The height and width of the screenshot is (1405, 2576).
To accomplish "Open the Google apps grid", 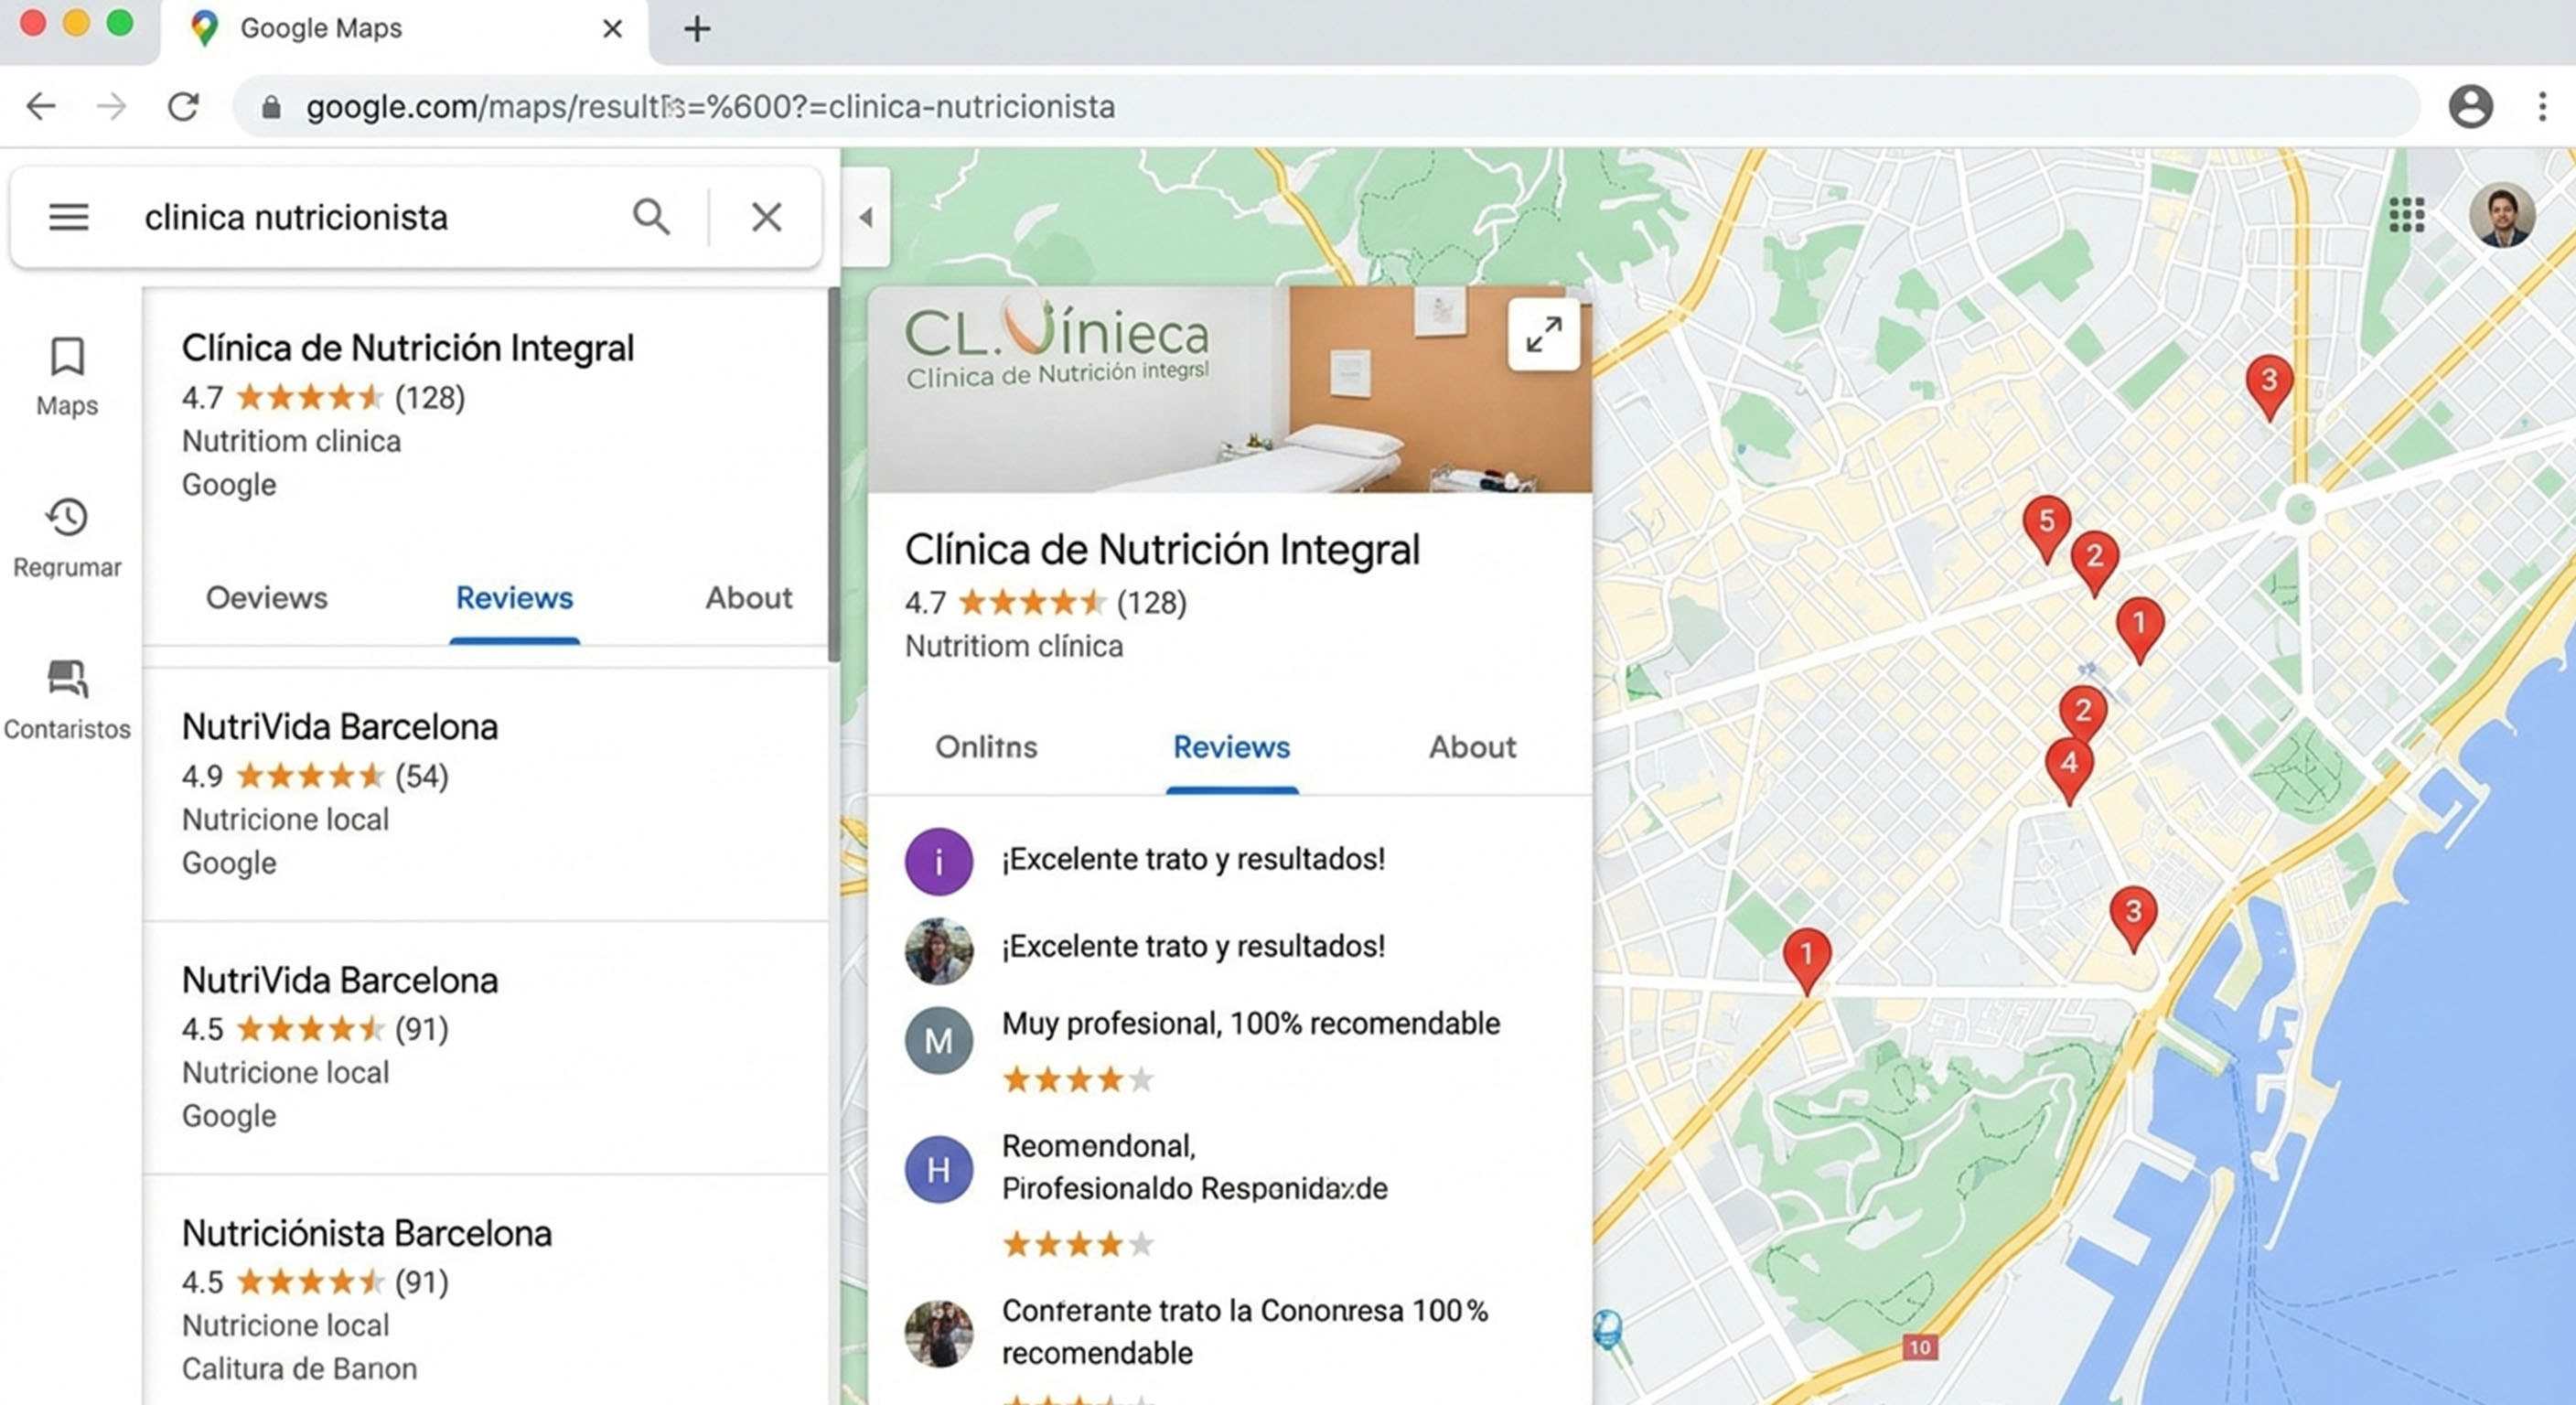I will coord(2406,214).
